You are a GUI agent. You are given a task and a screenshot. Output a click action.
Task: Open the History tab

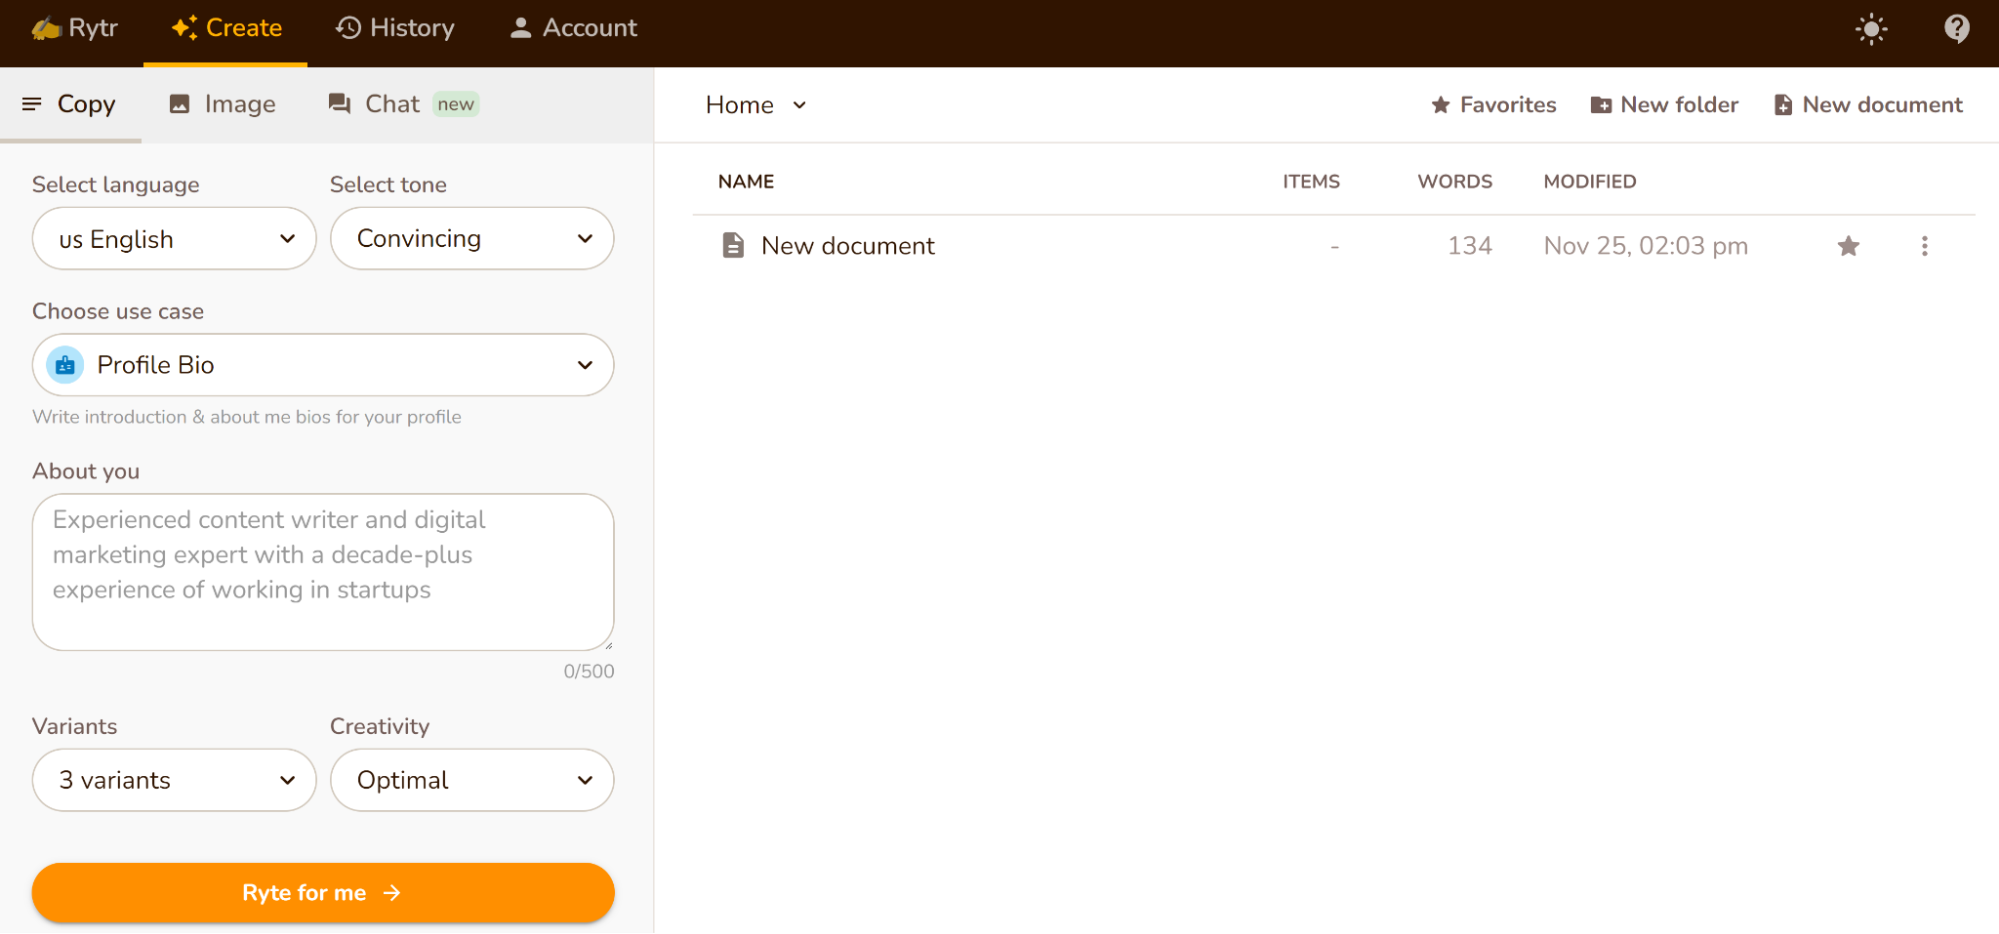394,28
